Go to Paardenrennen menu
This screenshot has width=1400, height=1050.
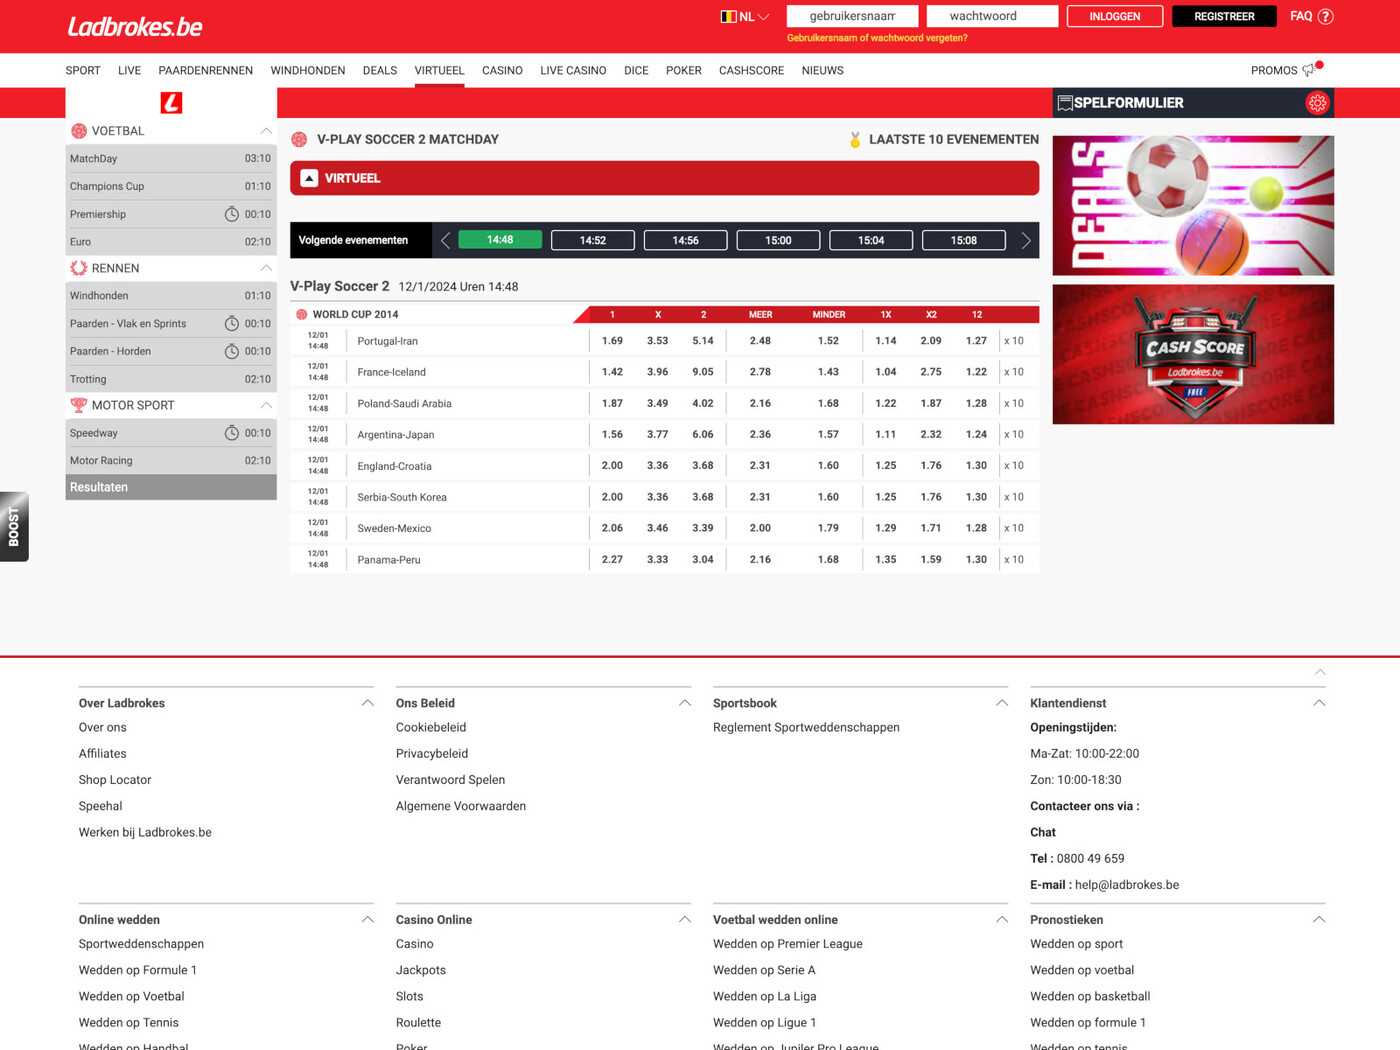point(206,70)
